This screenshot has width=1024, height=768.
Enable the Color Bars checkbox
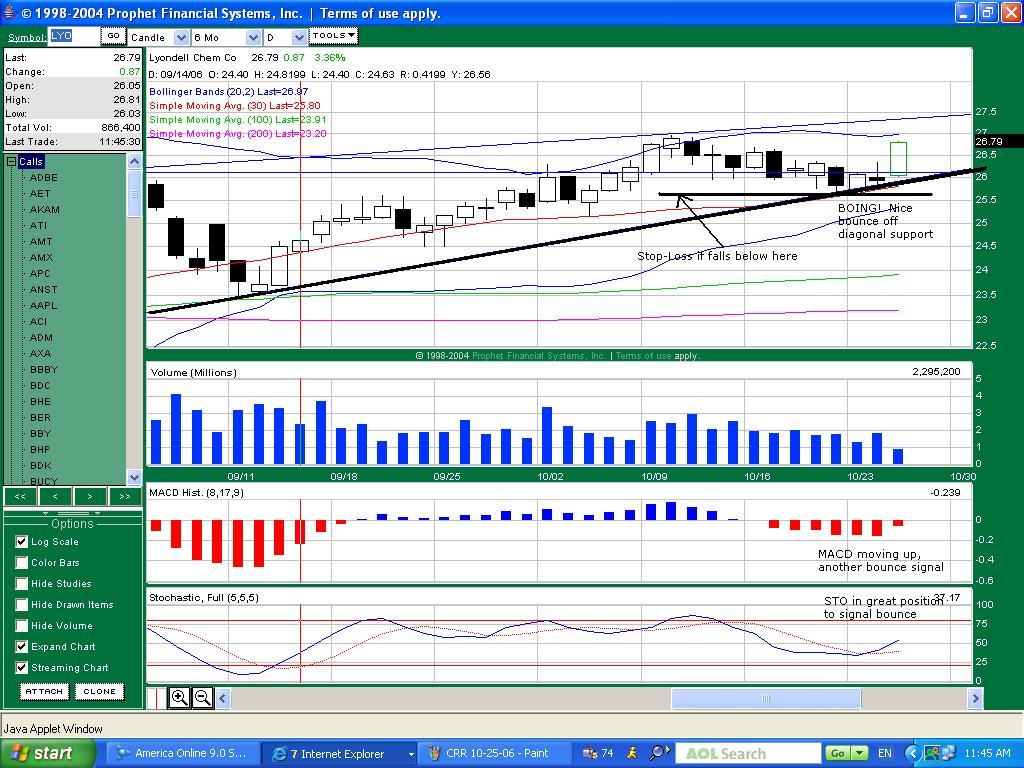pyautogui.click(x=22, y=562)
